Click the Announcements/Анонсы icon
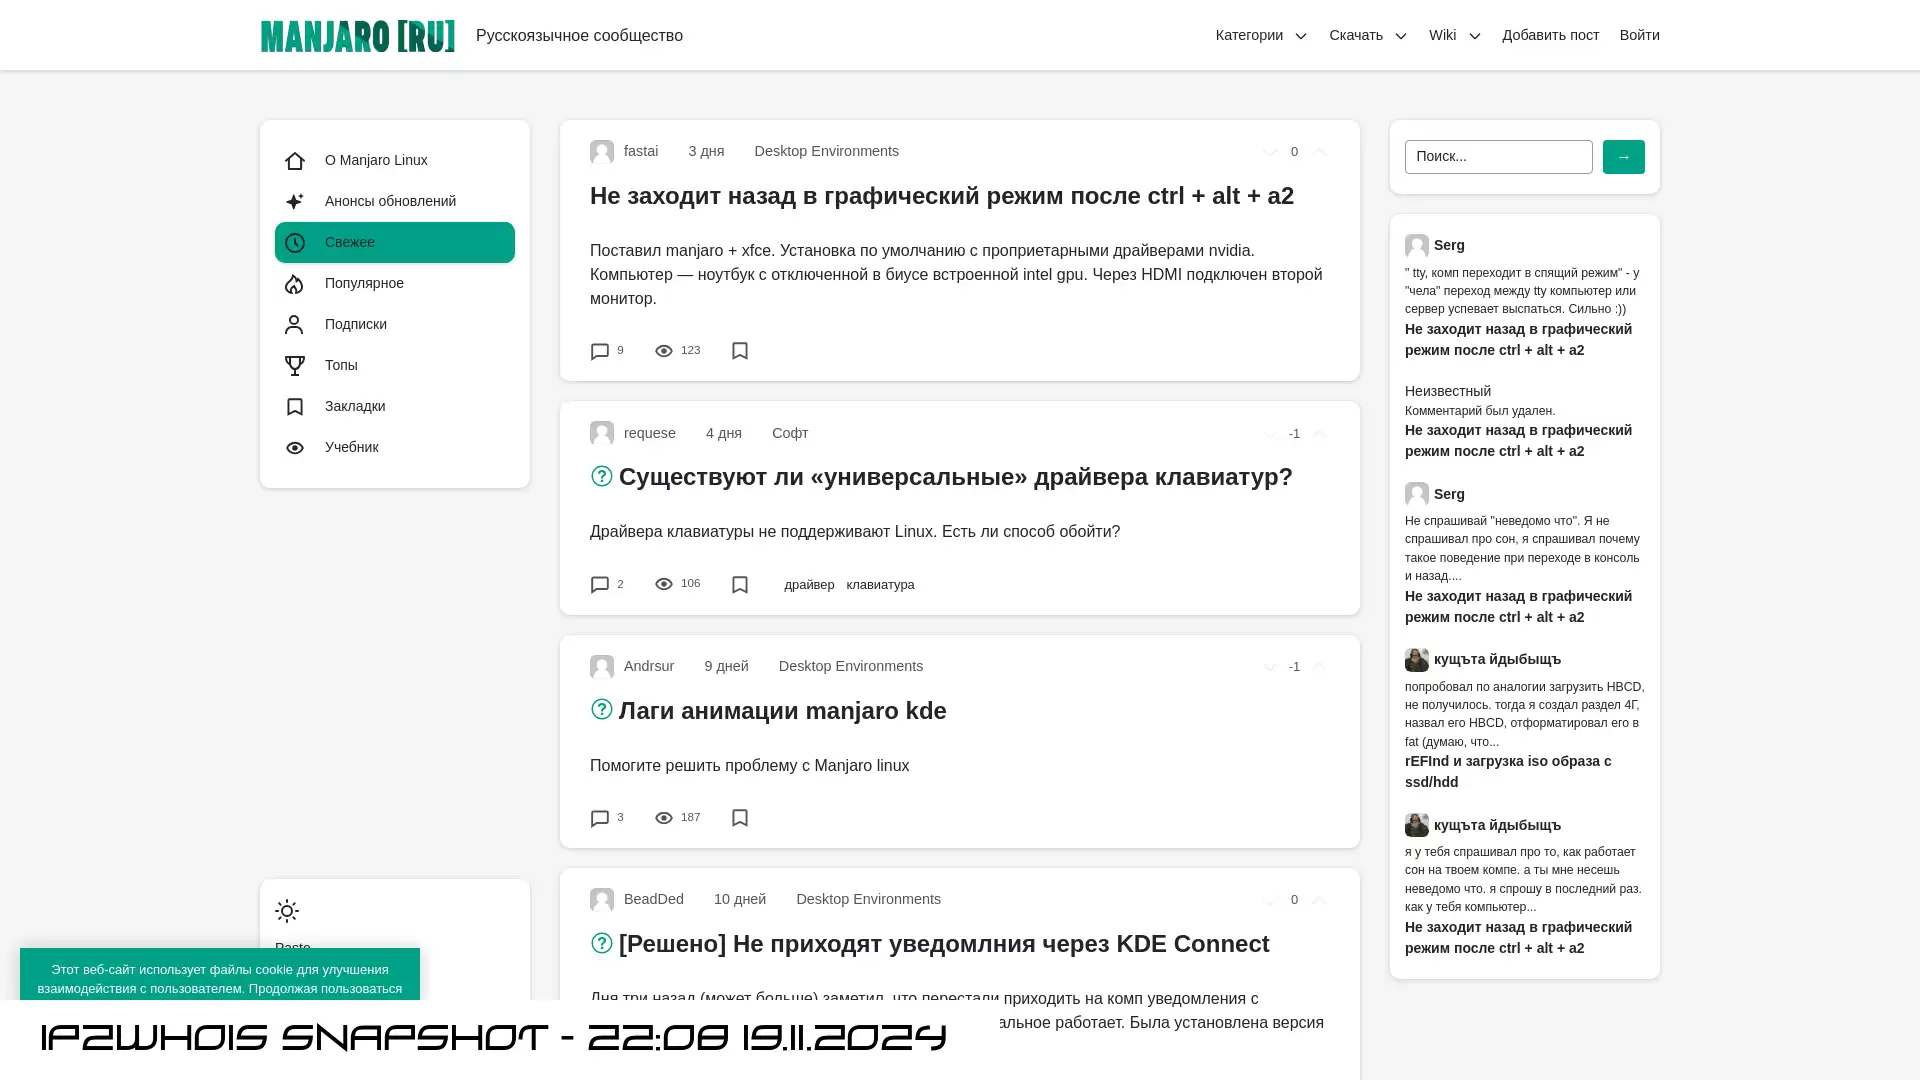 coord(294,200)
